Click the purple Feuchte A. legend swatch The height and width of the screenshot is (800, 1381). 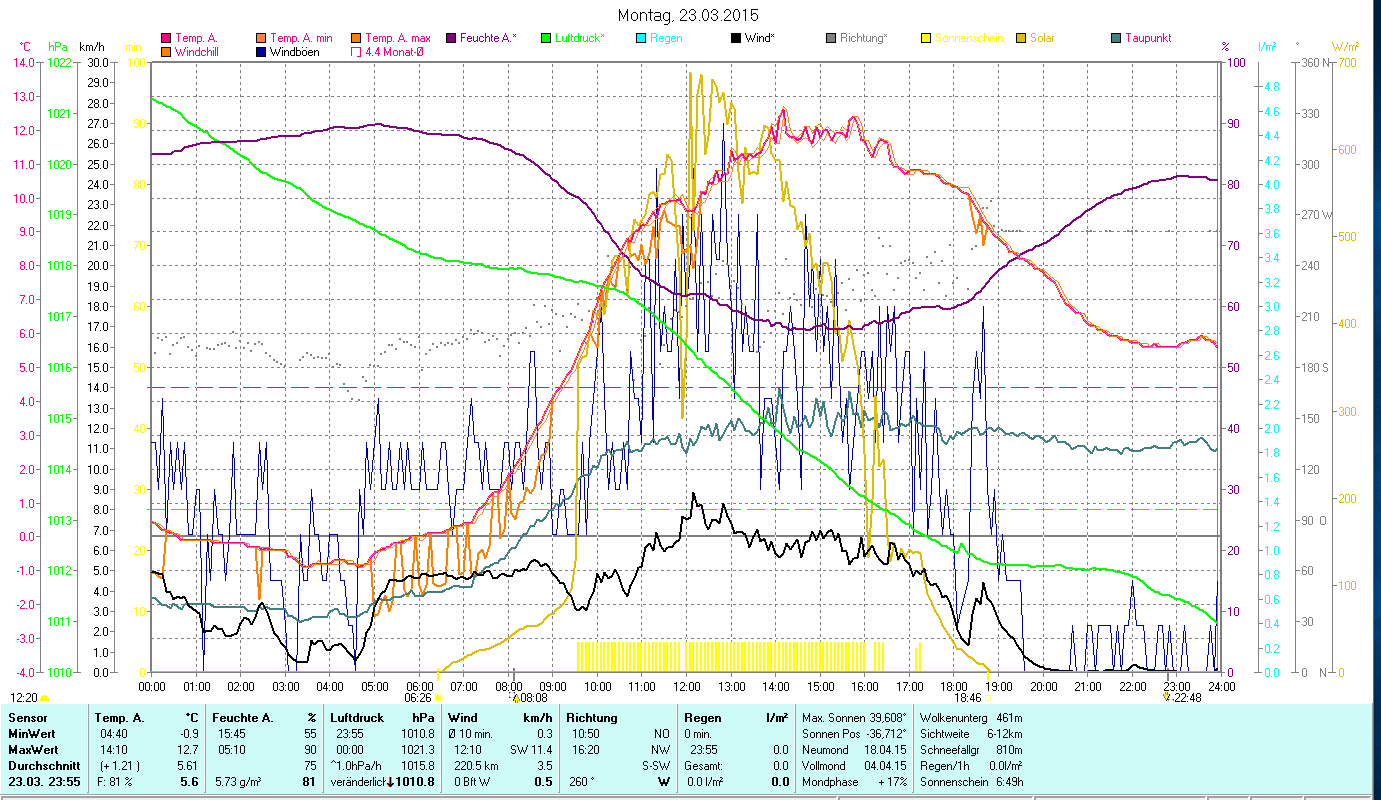pyautogui.click(x=453, y=38)
